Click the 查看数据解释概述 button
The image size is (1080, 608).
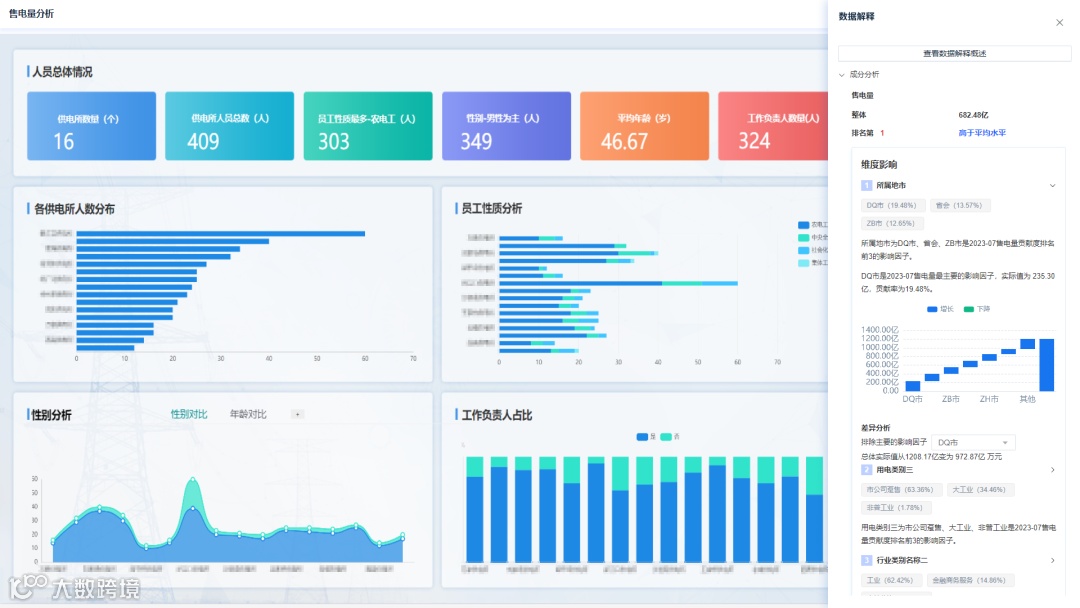click(954, 53)
